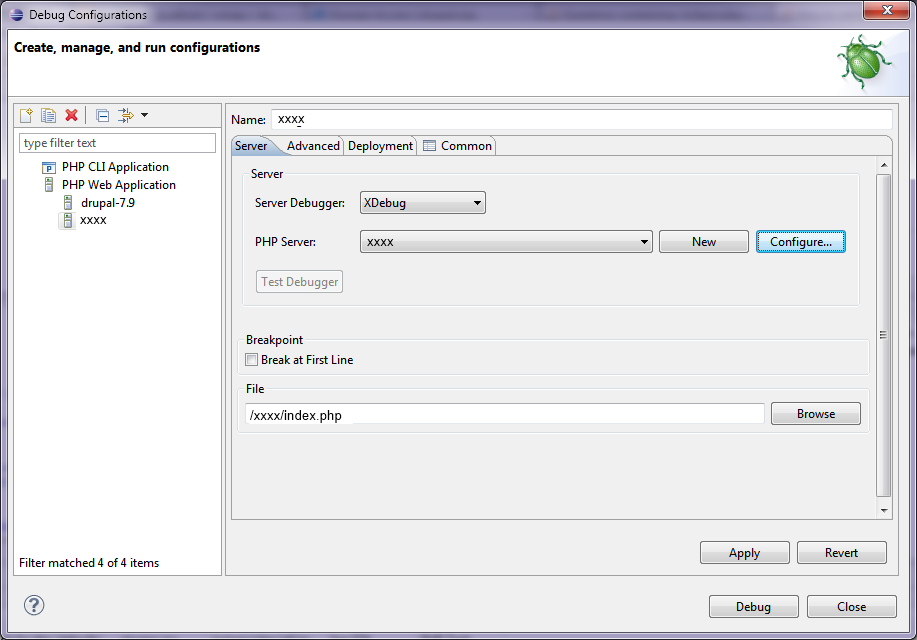Image resolution: width=917 pixels, height=640 pixels.
Task: Close window with title bar X
Action: (887, 10)
